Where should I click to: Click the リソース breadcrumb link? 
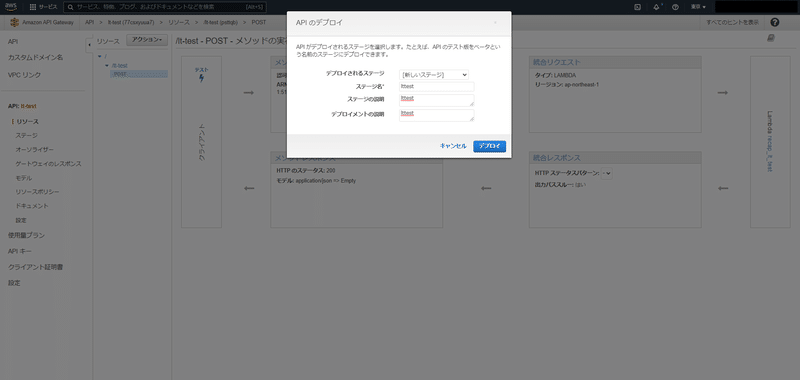(179, 22)
